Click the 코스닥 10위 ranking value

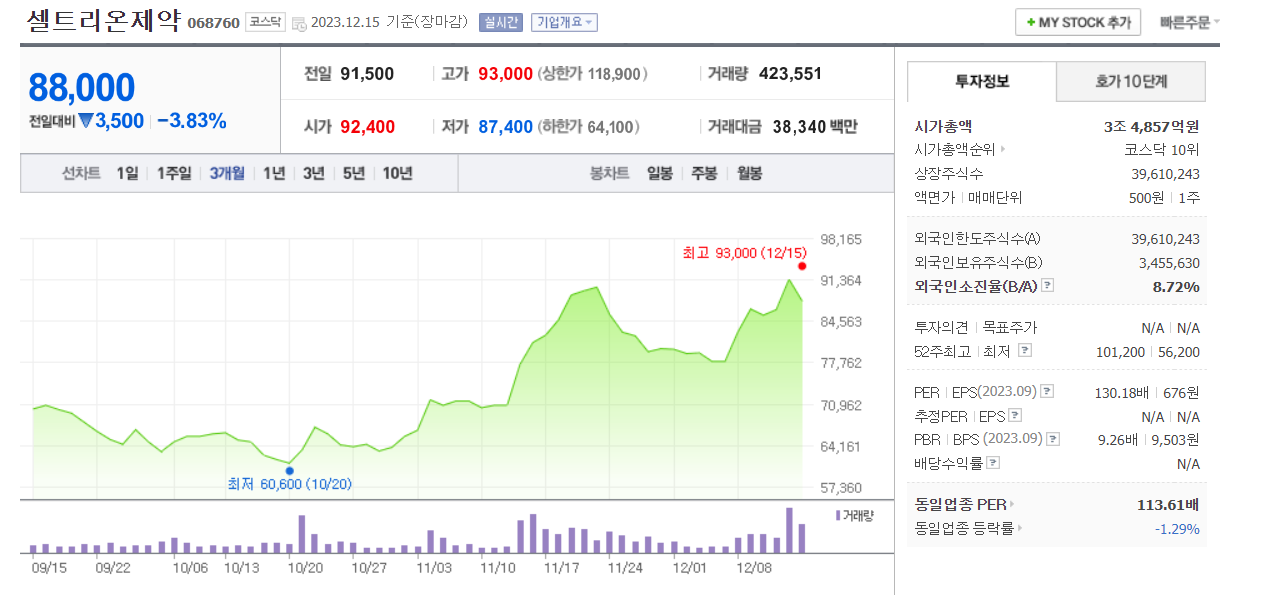[x=1162, y=150]
